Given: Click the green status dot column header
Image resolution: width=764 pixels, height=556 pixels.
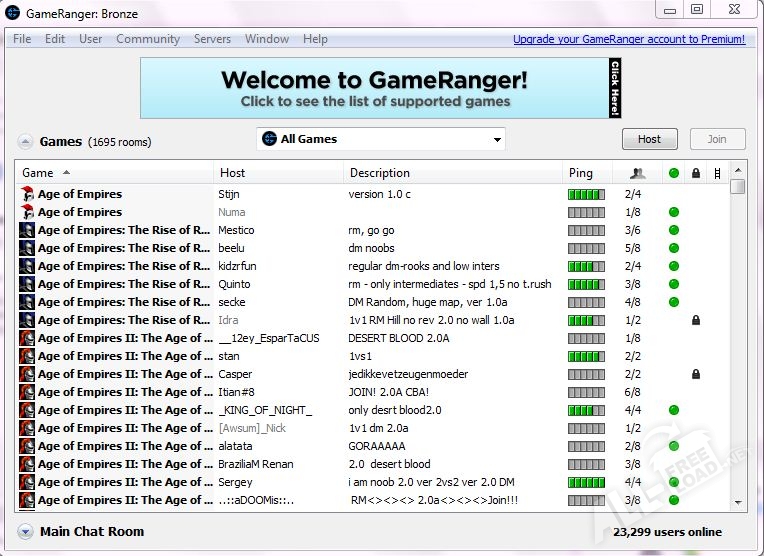Looking at the screenshot, I should coord(674,173).
